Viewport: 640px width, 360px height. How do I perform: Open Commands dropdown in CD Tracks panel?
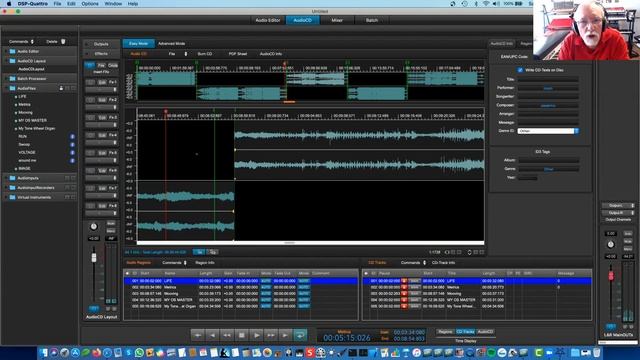pos(413,263)
